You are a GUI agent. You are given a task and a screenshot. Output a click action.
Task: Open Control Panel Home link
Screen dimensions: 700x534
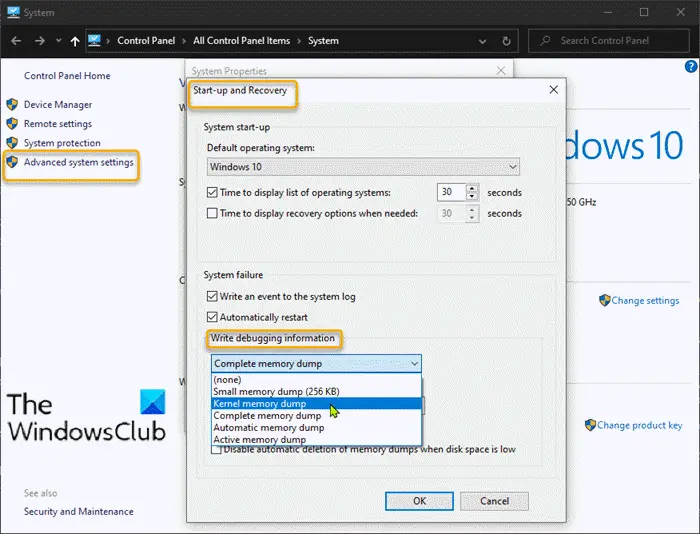click(x=67, y=76)
